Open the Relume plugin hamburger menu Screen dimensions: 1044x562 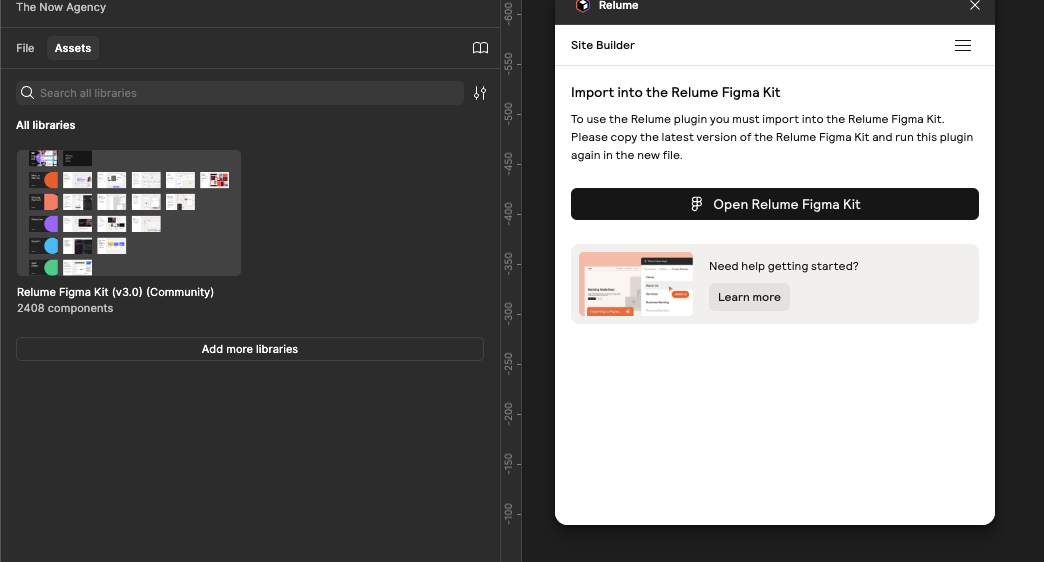(963, 45)
